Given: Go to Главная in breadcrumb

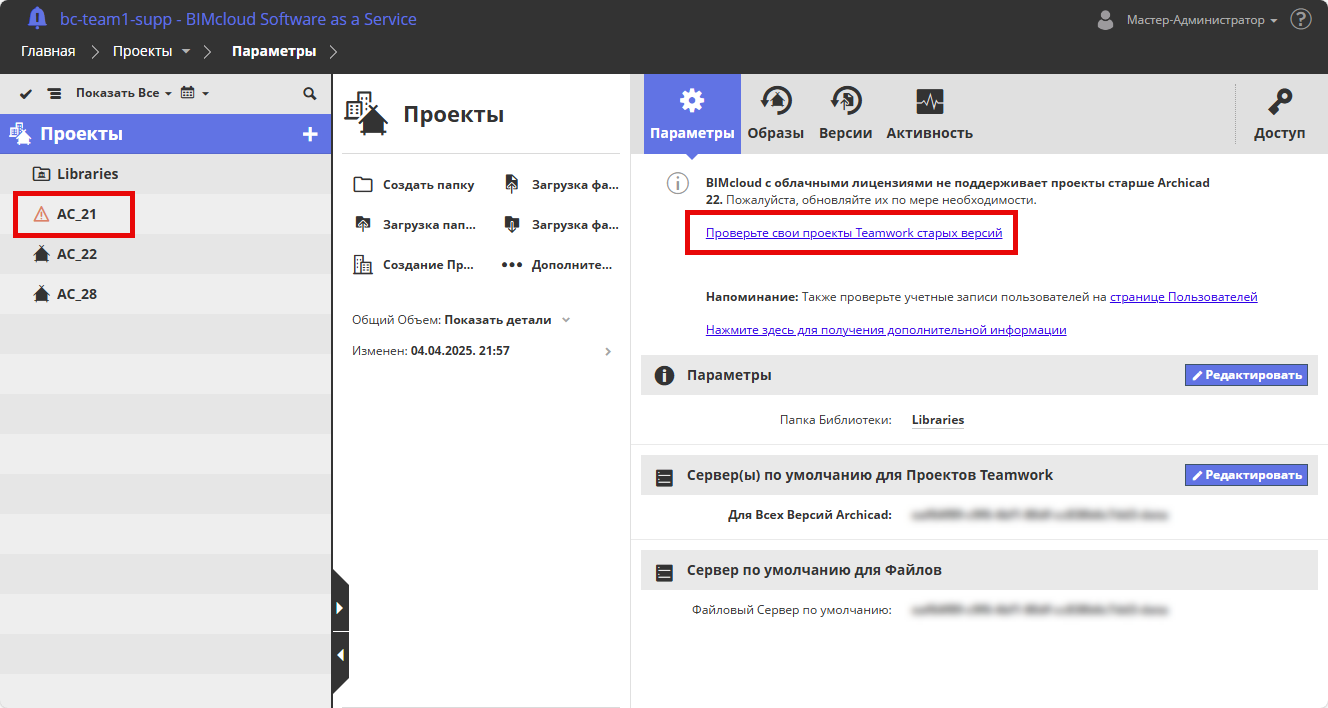Looking at the screenshot, I should click(48, 51).
